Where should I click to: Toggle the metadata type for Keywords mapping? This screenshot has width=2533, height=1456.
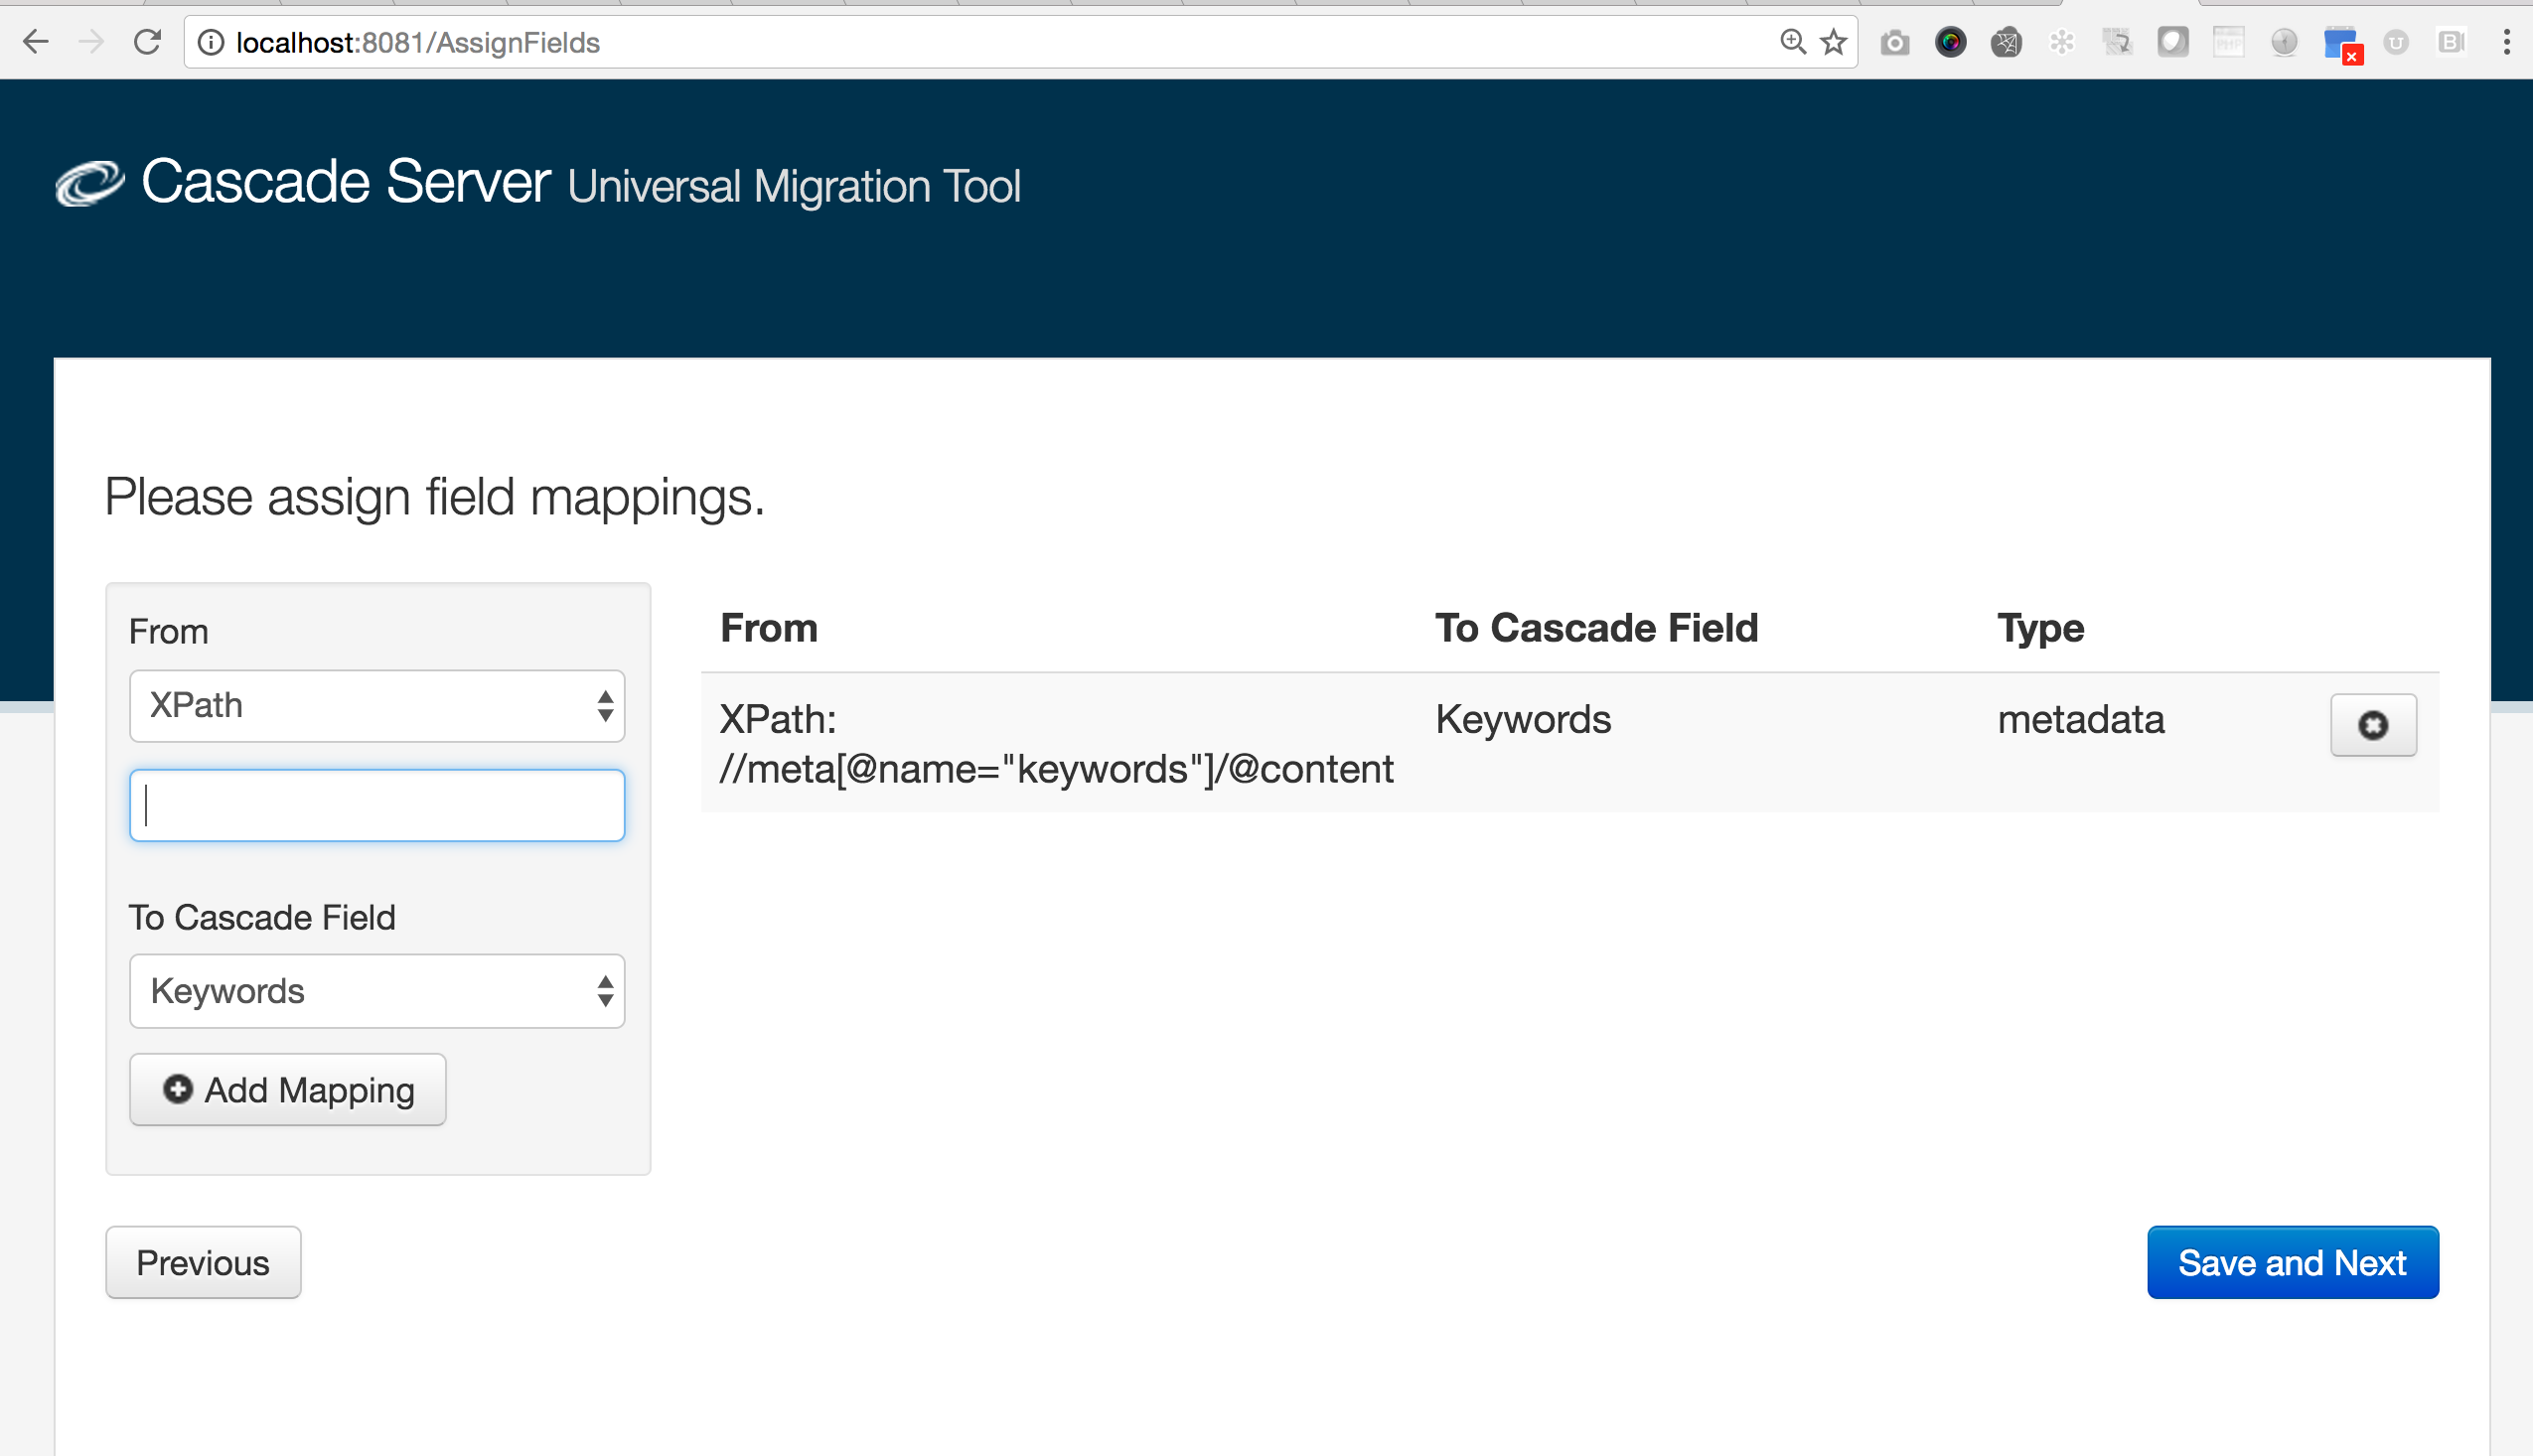[2373, 724]
